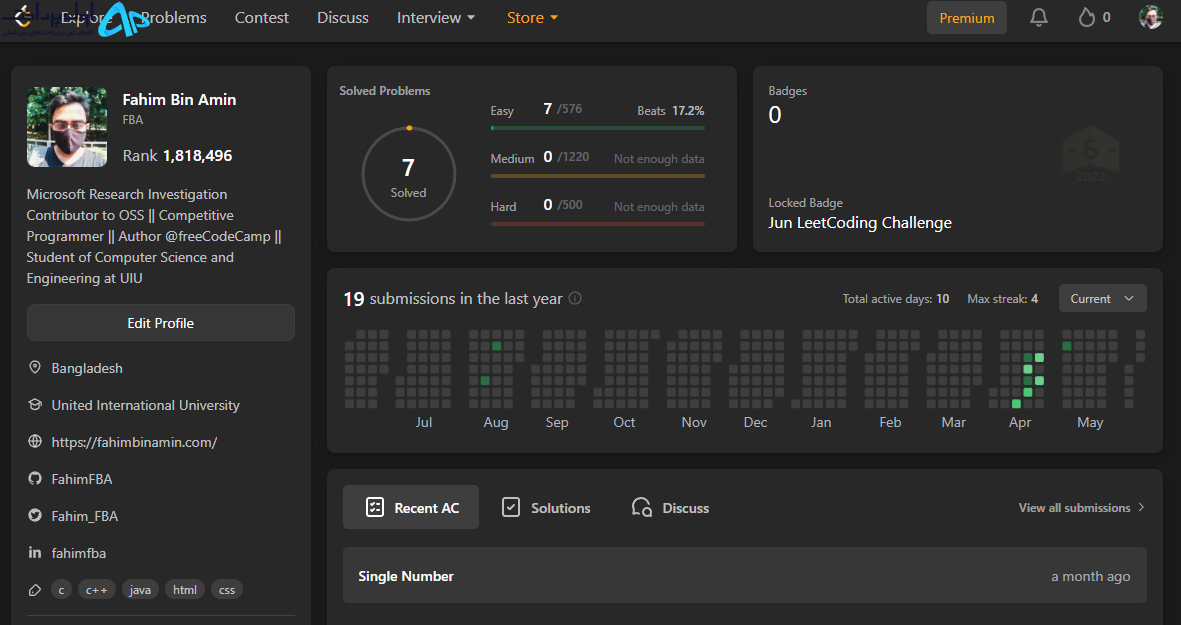Click the skills tag icon
The width and height of the screenshot is (1181, 625).
35,590
